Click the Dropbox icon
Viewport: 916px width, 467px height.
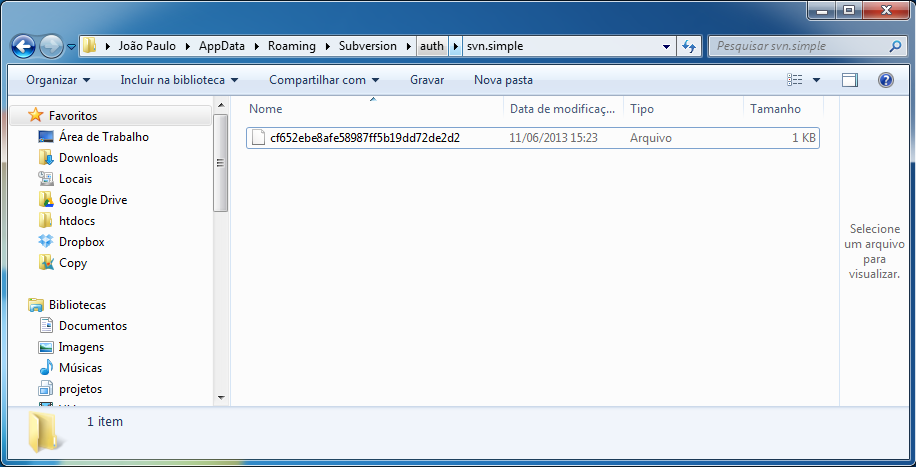click(x=46, y=241)
